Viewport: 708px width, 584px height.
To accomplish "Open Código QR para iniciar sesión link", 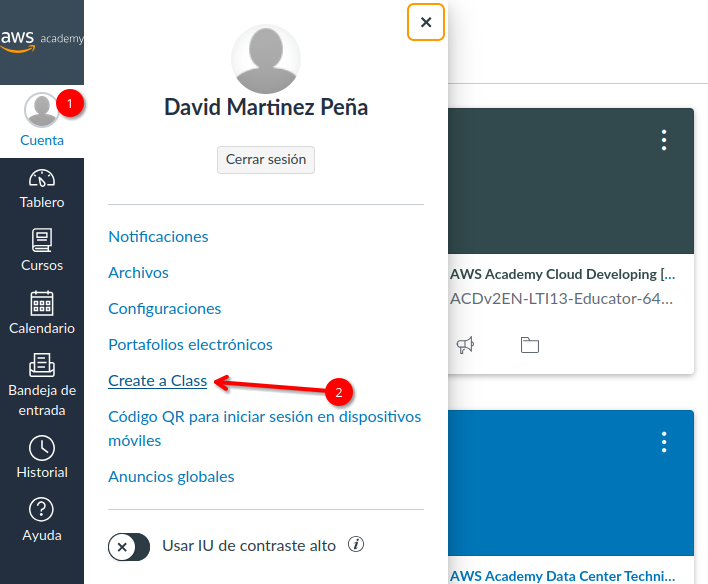I will tap(265, 429).
